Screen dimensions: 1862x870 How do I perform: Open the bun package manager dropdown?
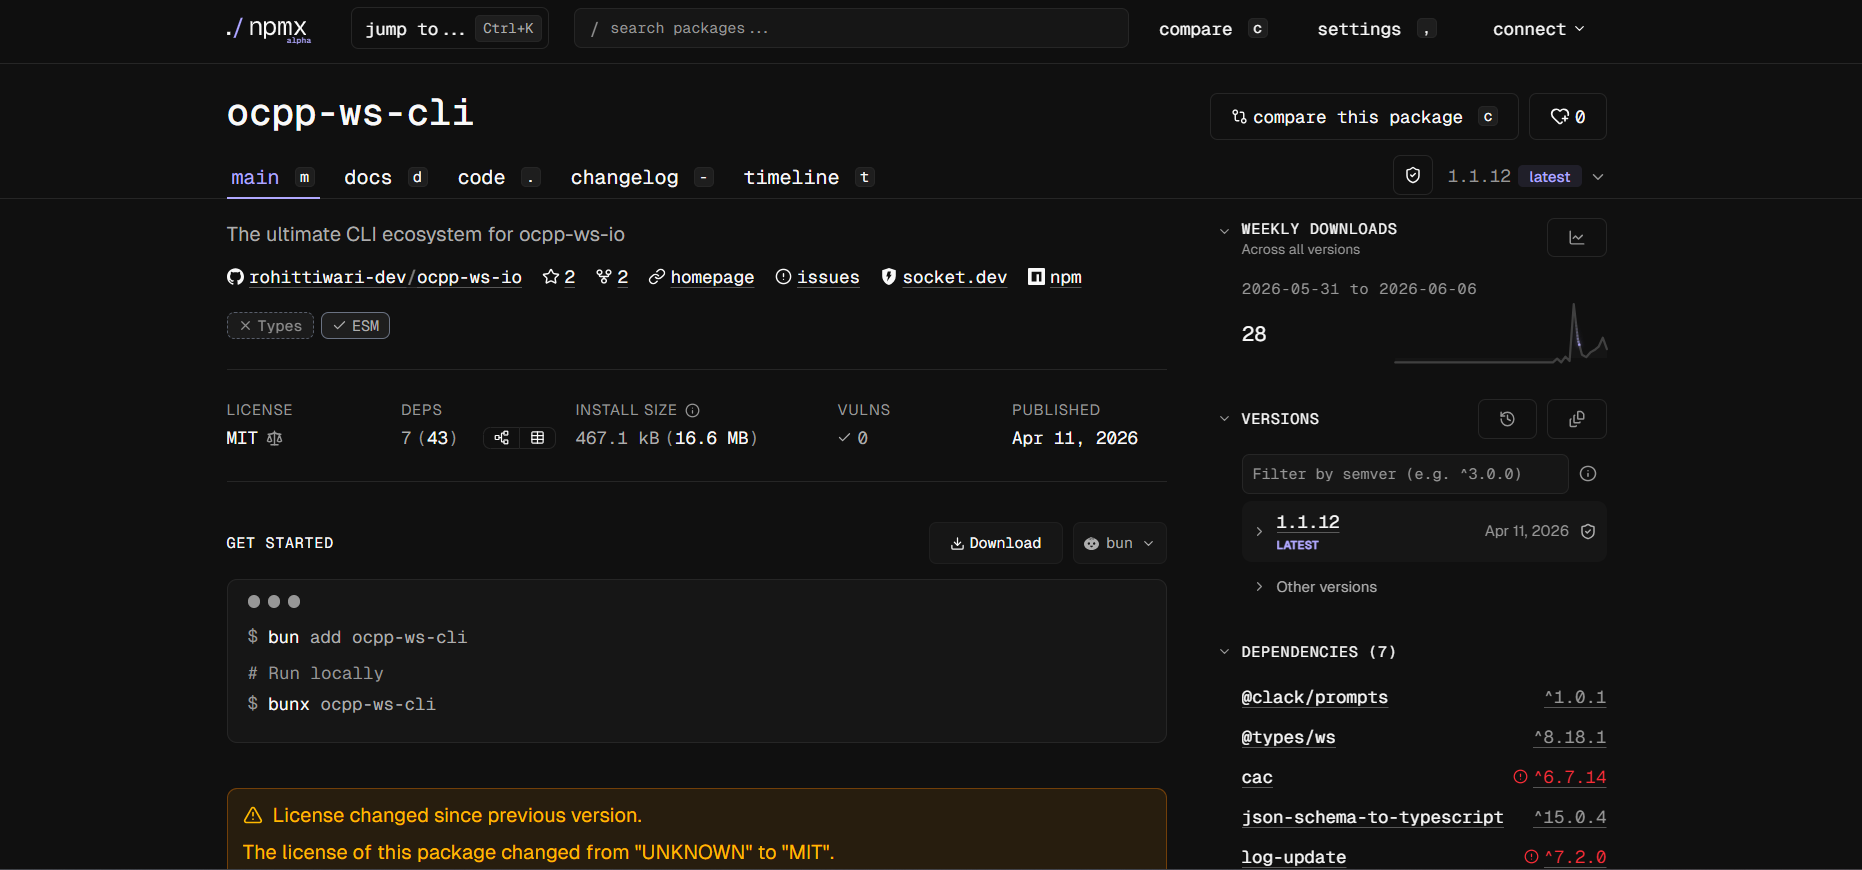tap(1119, 543)
